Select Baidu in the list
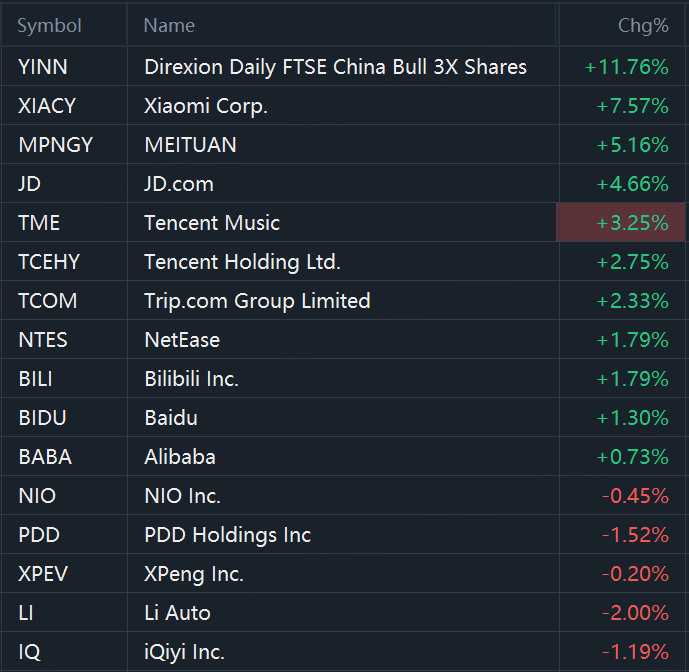The height and width of the screenshot is (672, 689). [x=171, y=418]
